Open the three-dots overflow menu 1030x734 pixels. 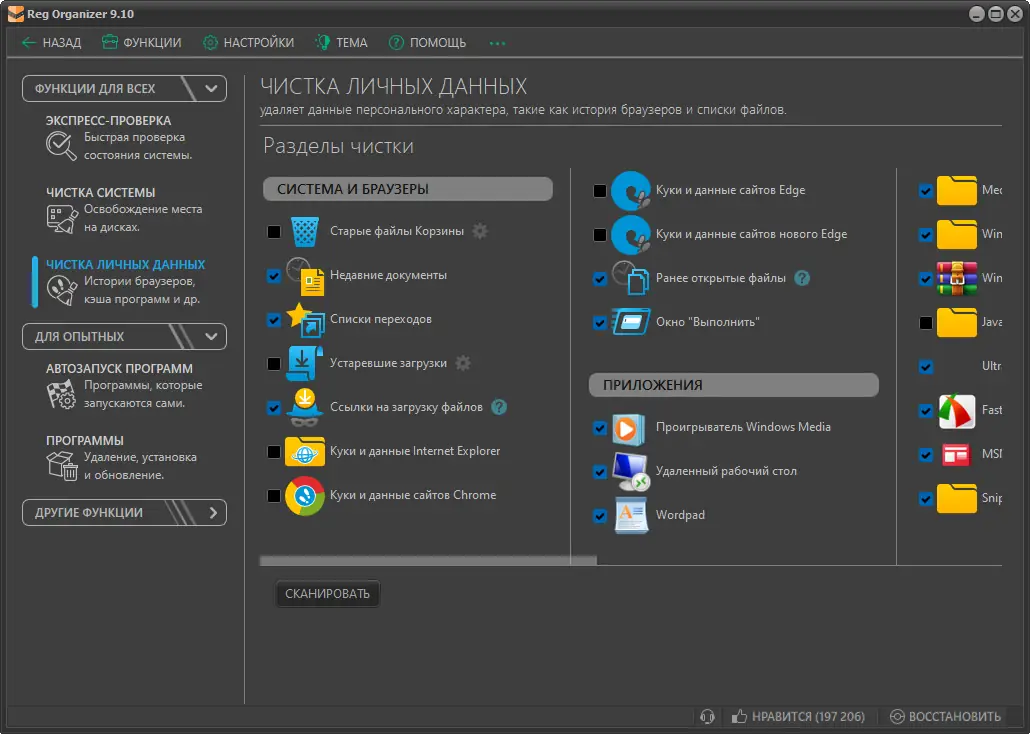pyautogui.click(x=497, y=43)
